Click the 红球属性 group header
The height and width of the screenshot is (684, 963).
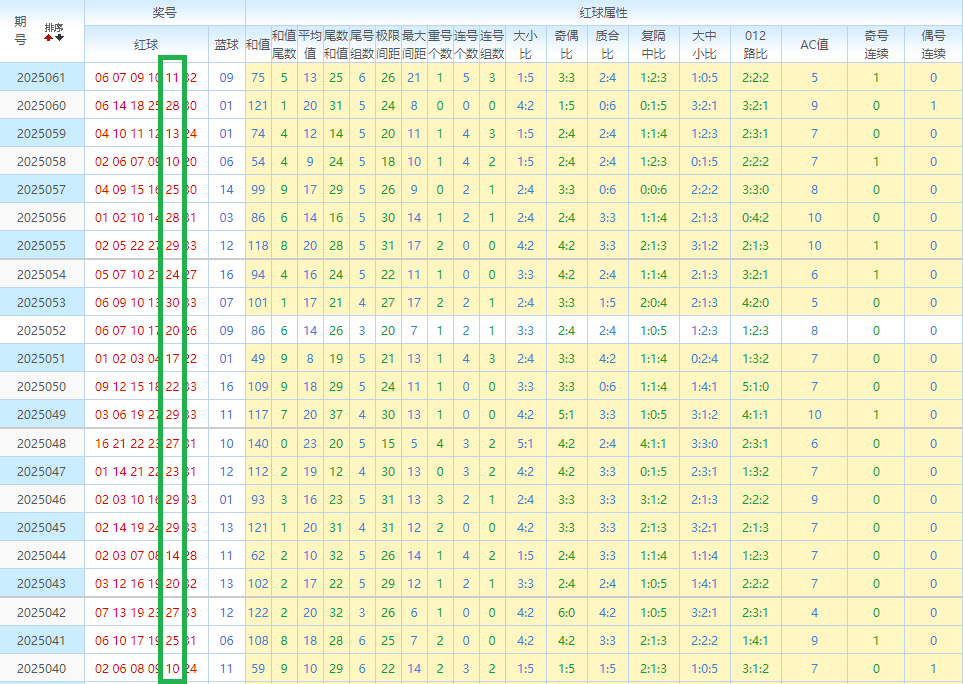603,12
